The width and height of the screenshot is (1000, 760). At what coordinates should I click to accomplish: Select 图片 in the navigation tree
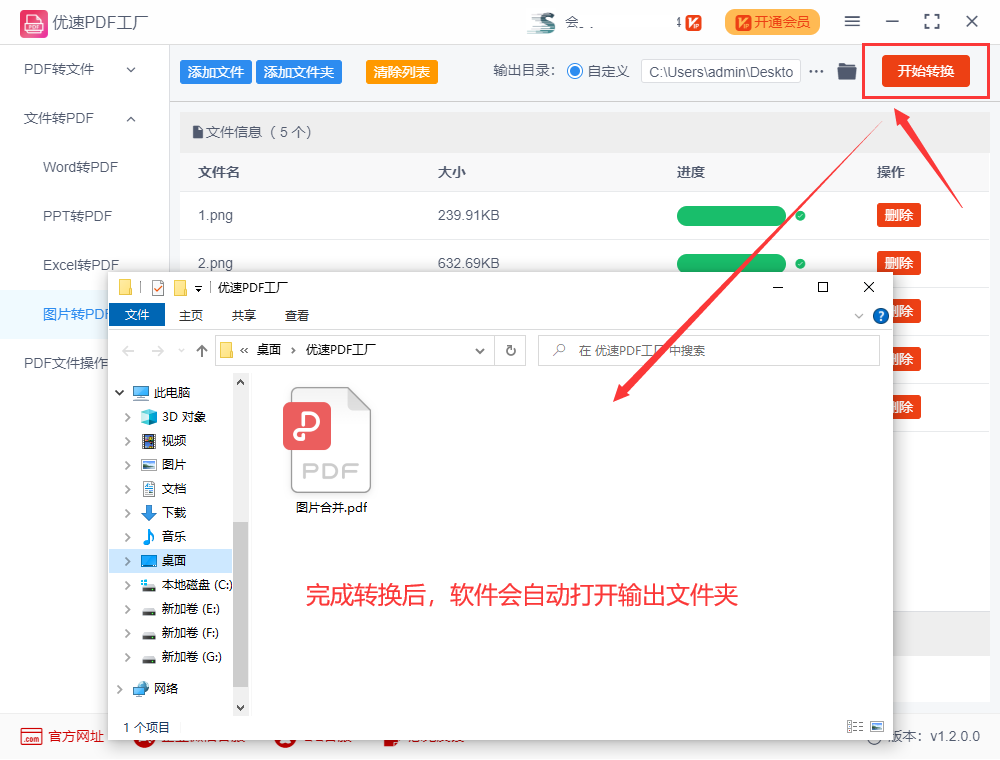click(173, 465)
